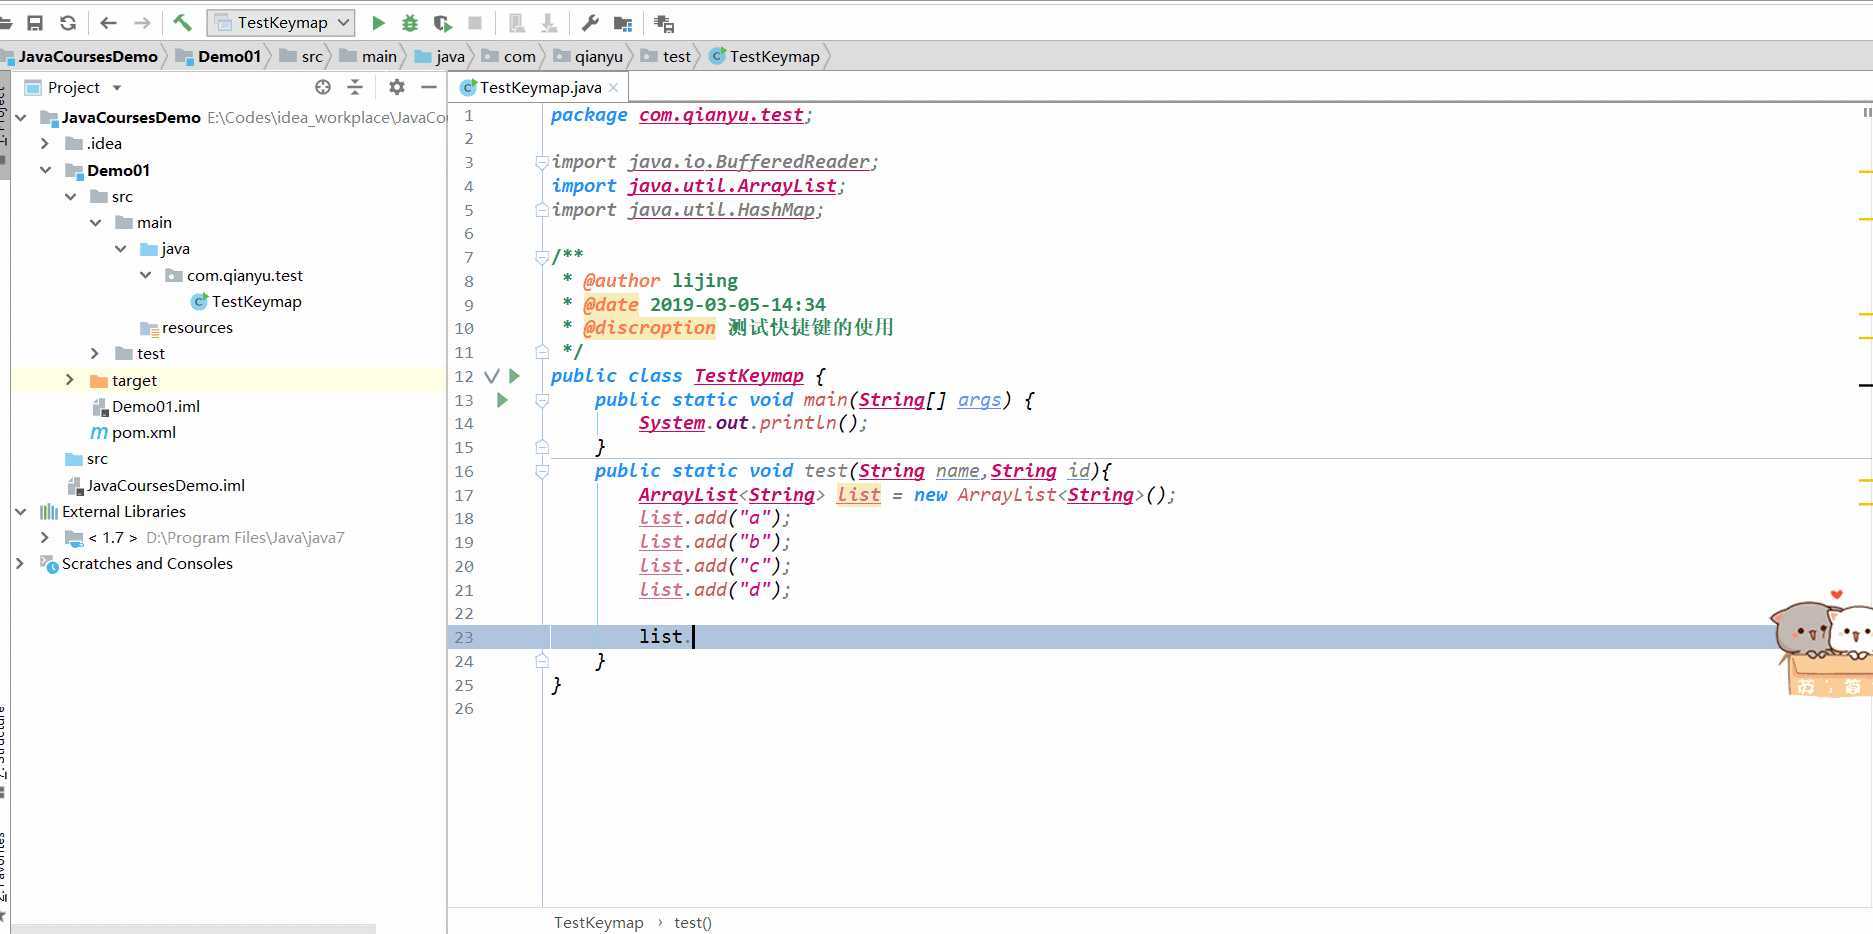This screenshot has height=934, width=1873.
Task: Click the Save All toolbar icon
Action: click(35, 23)
